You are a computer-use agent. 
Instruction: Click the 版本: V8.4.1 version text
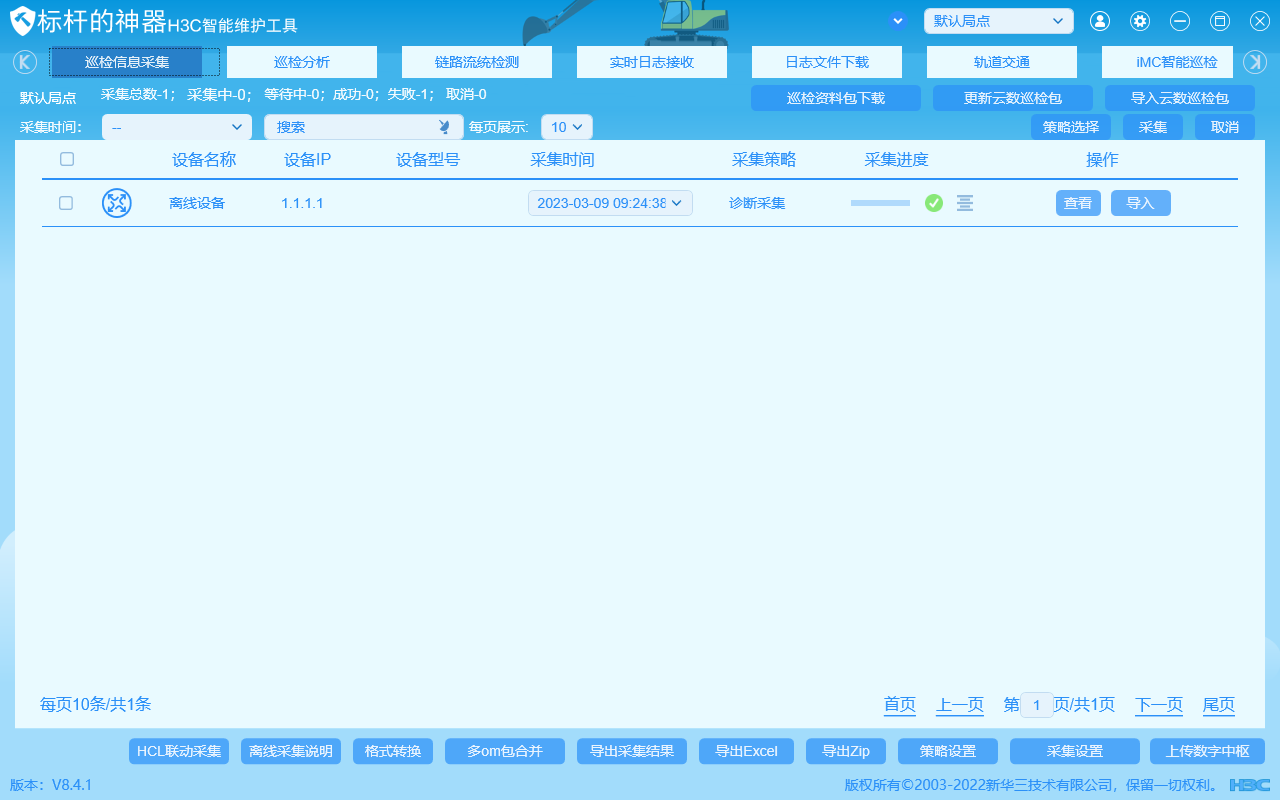click(51, 785)
